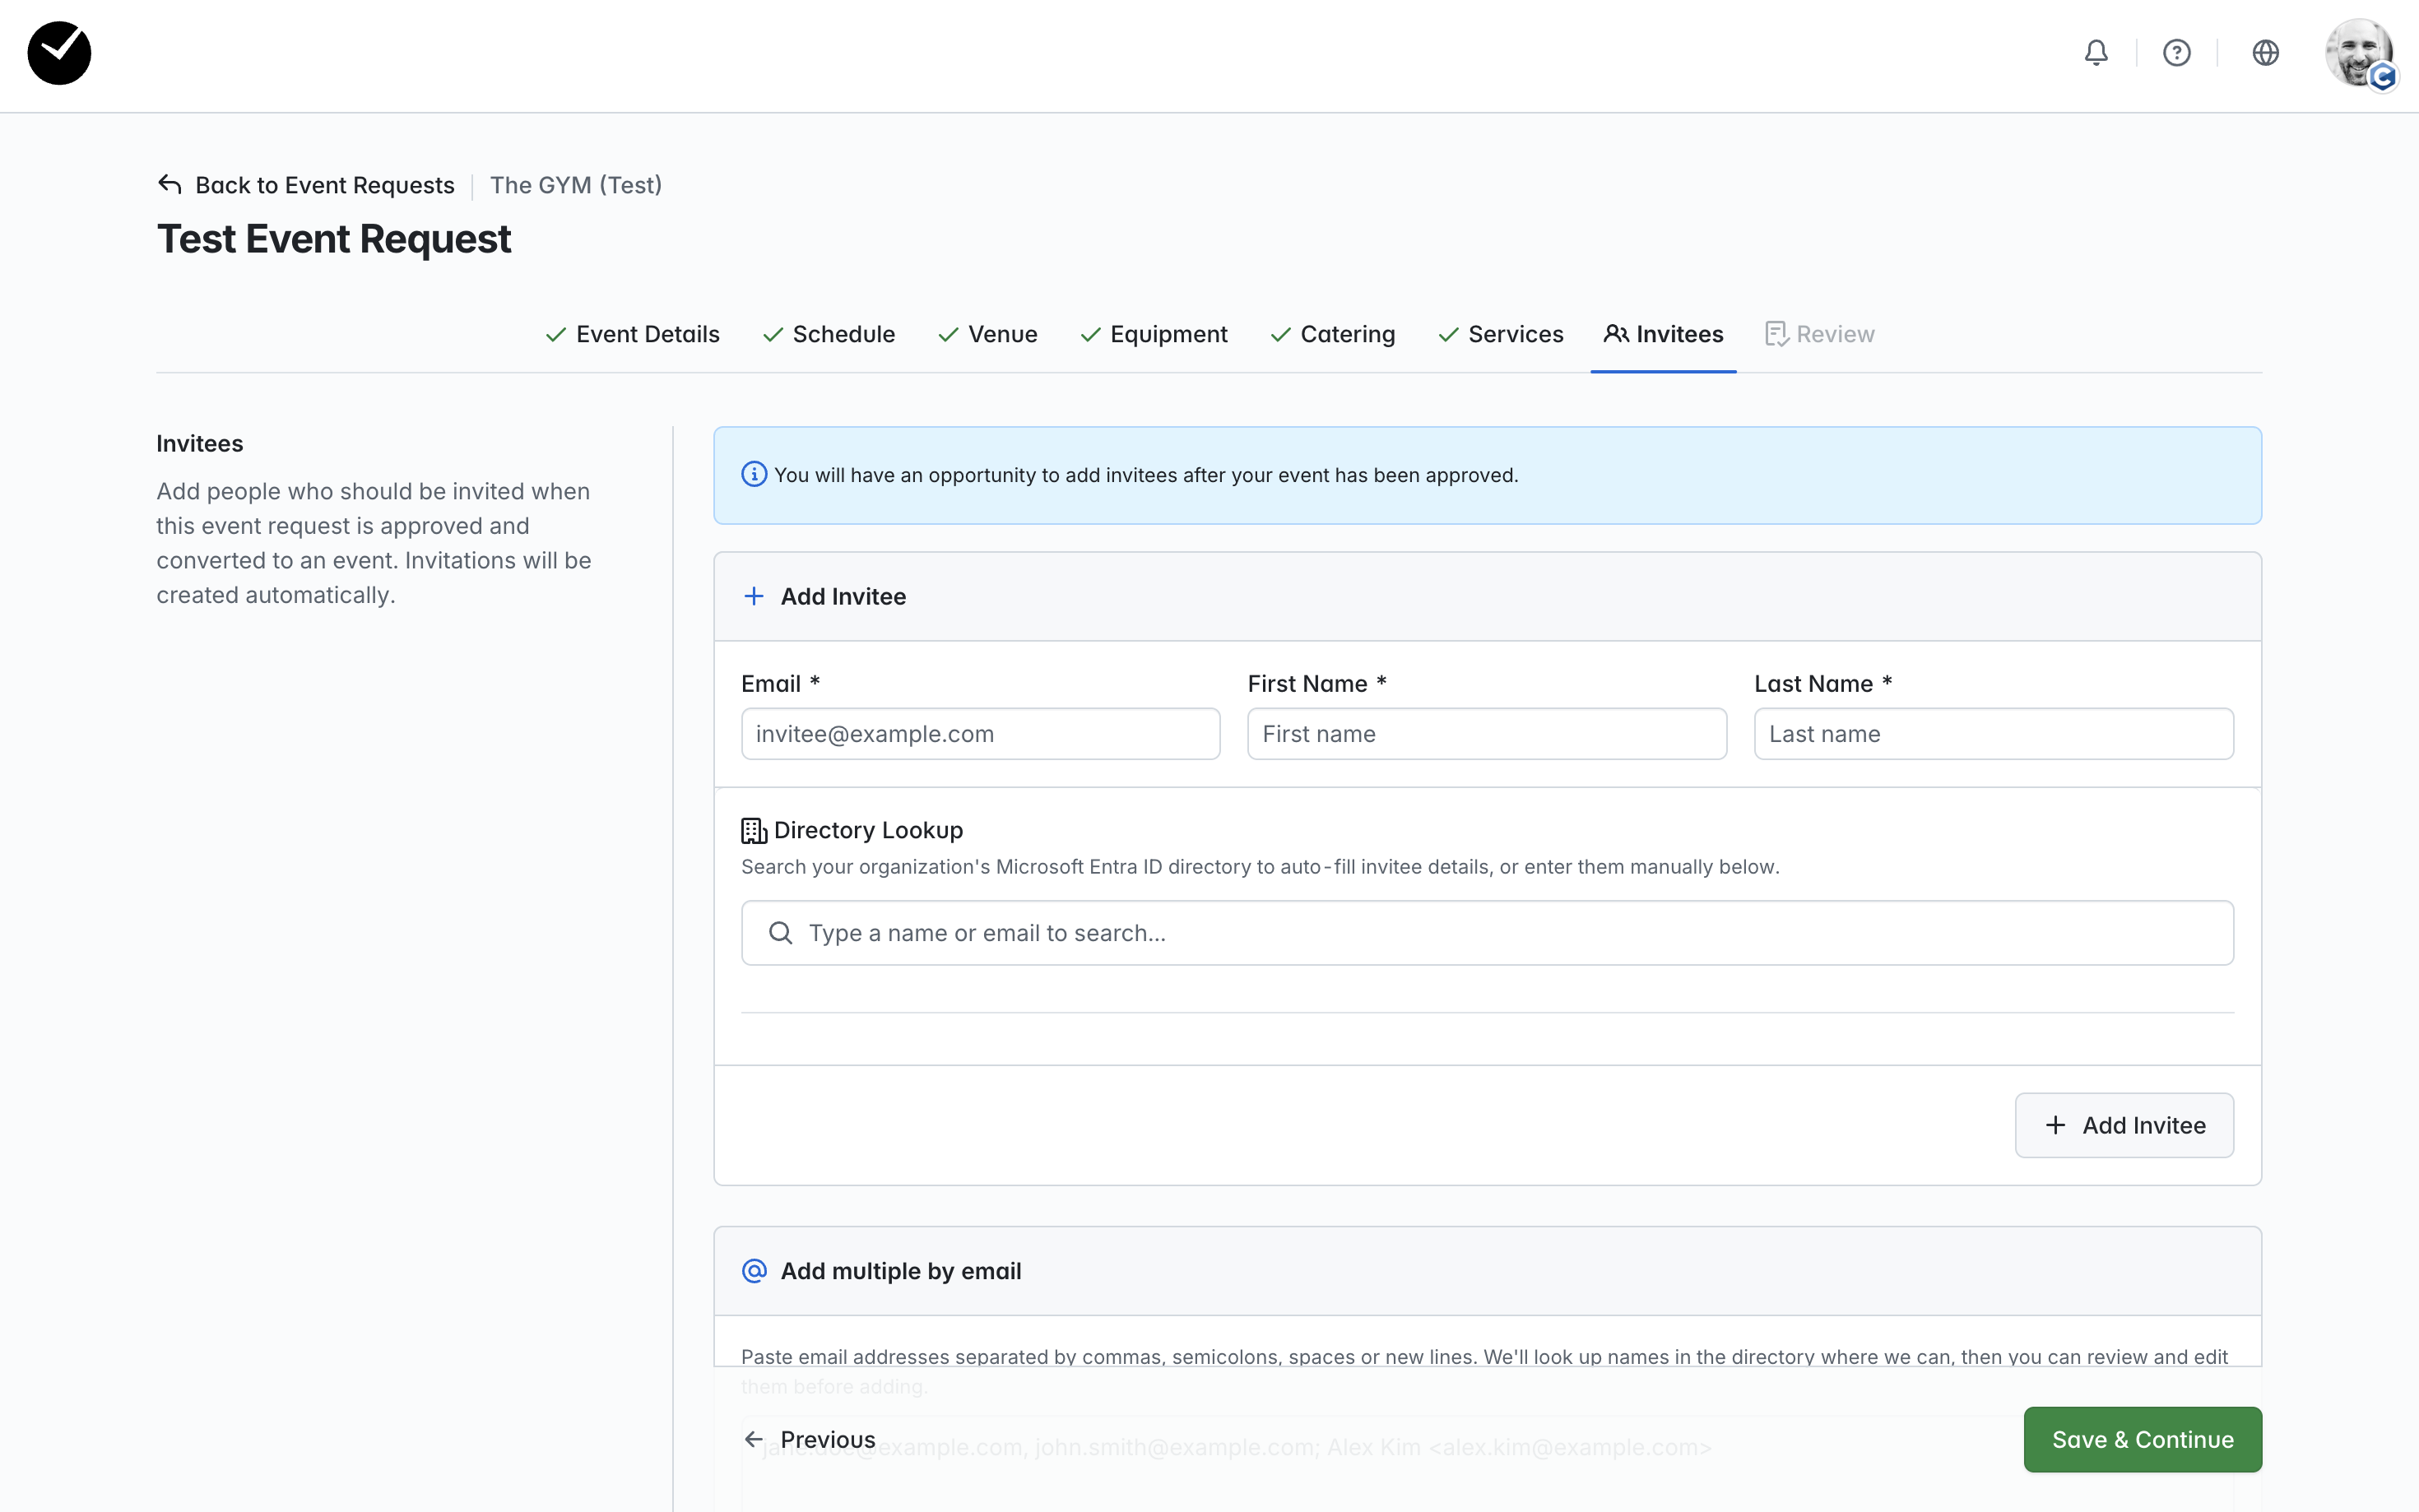
Task: Click the plus icon in Add Invitee header
Action: pyautogui.click(x=754, y=596)
